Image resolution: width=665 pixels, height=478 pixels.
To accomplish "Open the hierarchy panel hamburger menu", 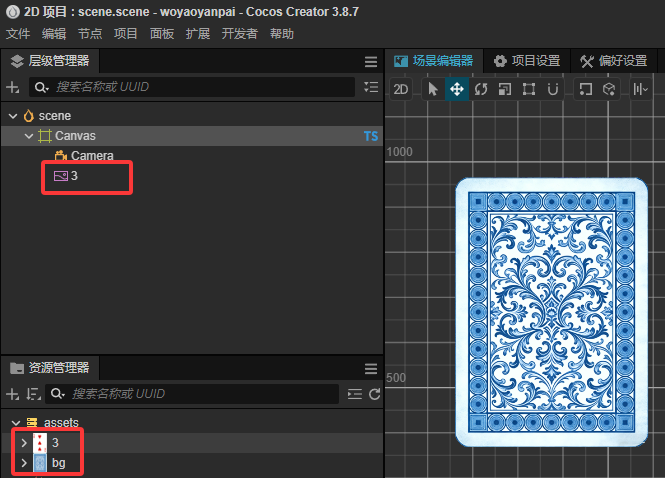I will point(371,62).
